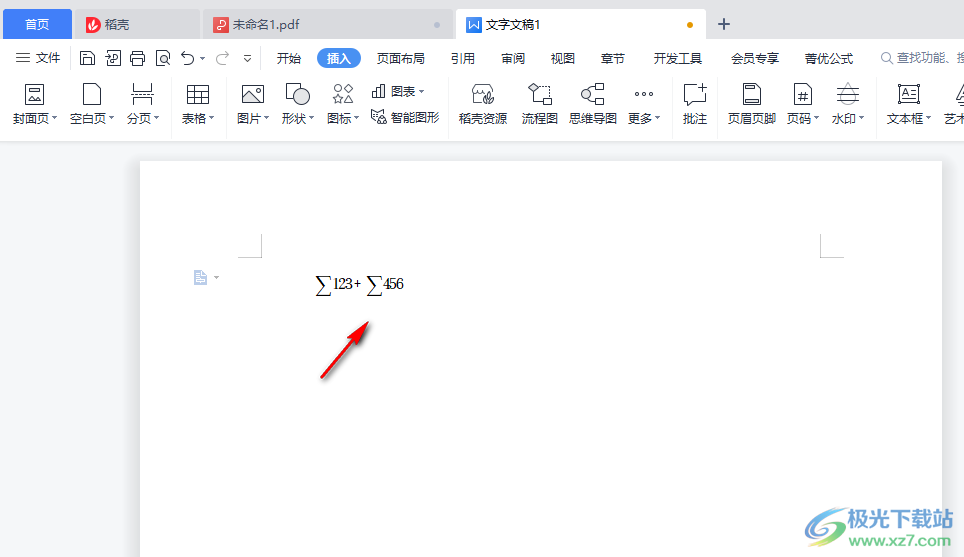Open the 开发工具 tab
The width and height of the screenshot is (964, 557).
tap(678, 58)
